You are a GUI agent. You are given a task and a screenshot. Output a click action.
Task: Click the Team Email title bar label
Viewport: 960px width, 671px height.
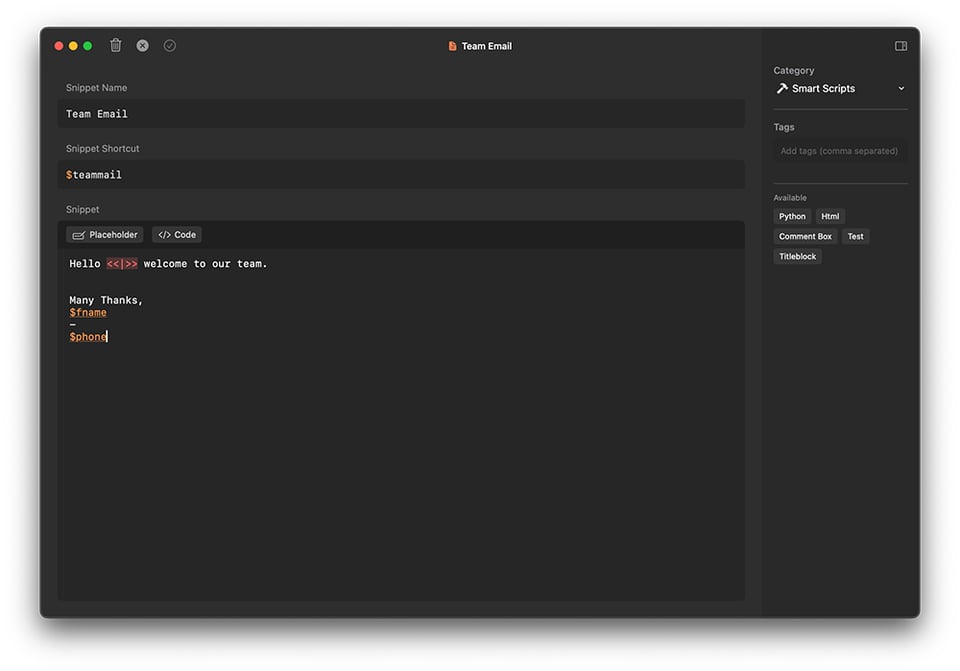pos(487,45)
